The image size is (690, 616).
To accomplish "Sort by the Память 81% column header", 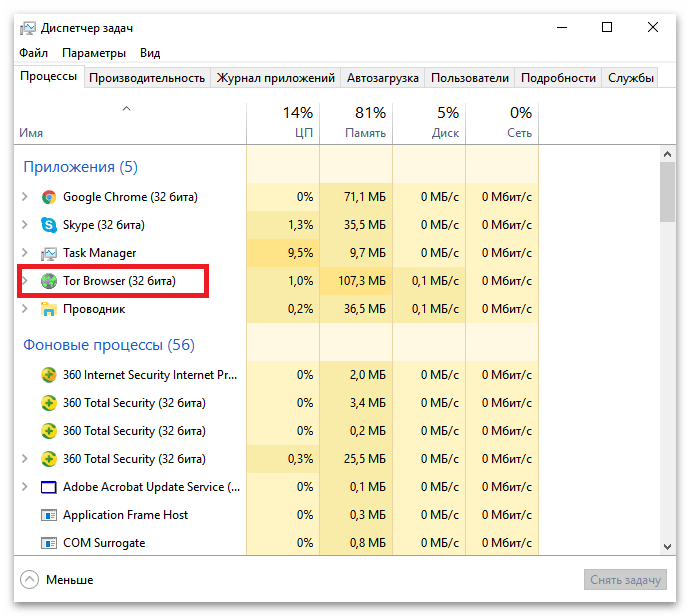I will [356, 123].
